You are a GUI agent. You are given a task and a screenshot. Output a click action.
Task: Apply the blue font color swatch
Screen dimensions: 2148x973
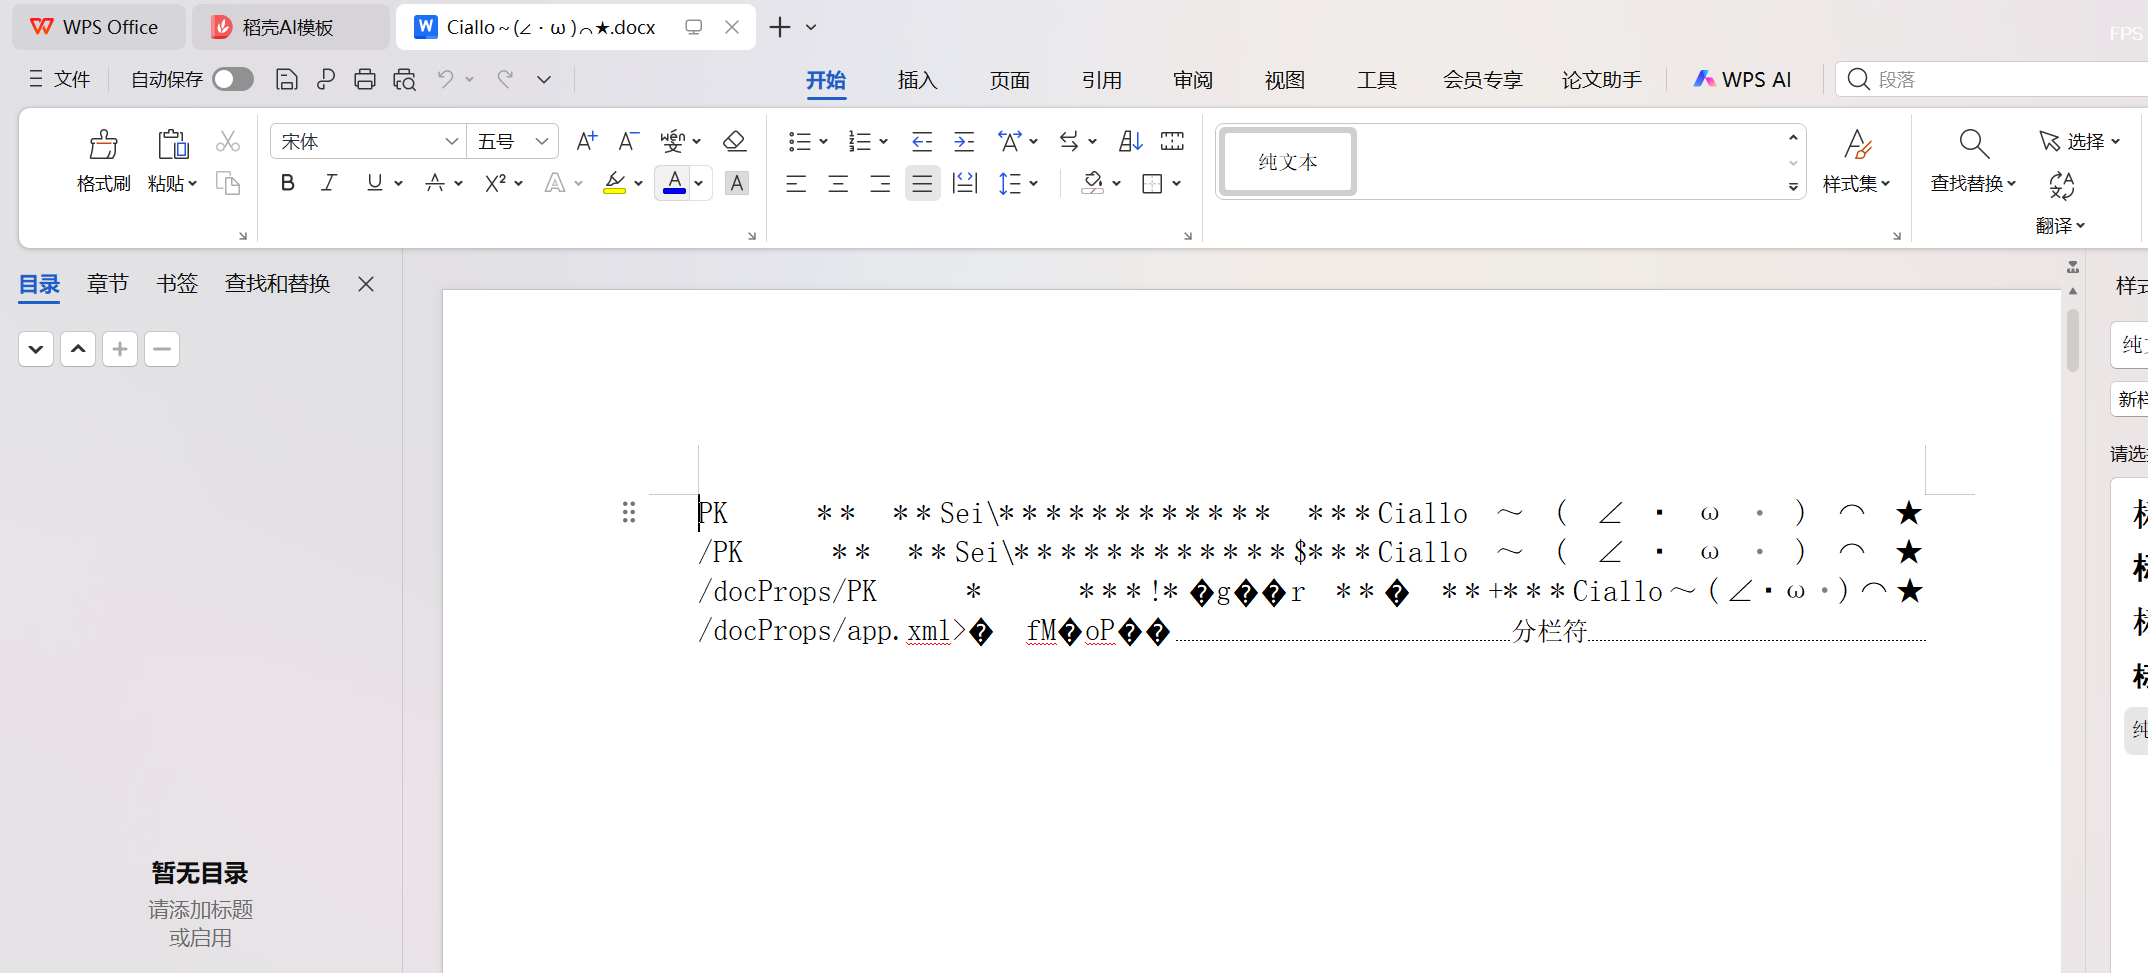point(675,183)
